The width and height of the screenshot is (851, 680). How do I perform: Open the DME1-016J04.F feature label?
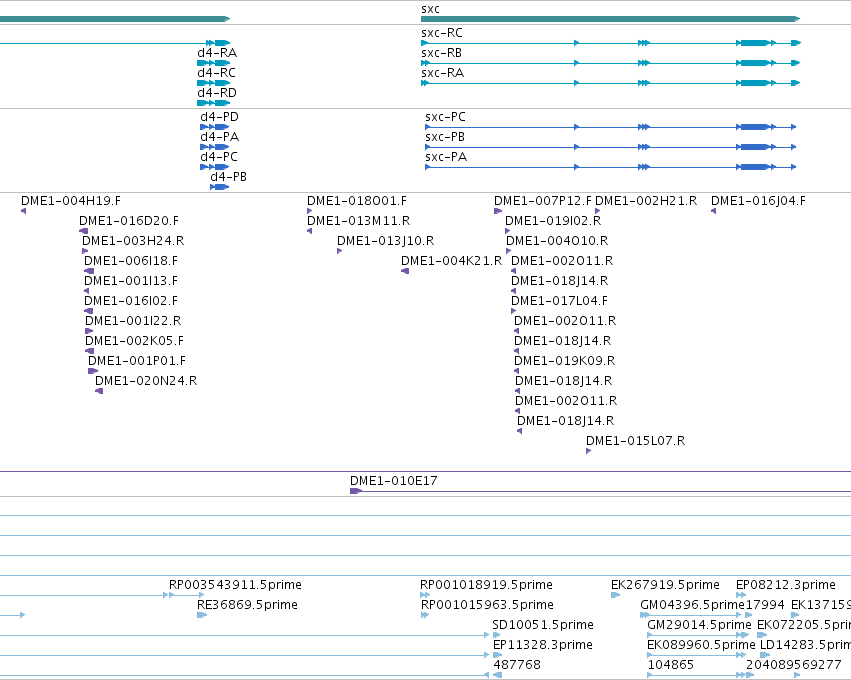758,201
